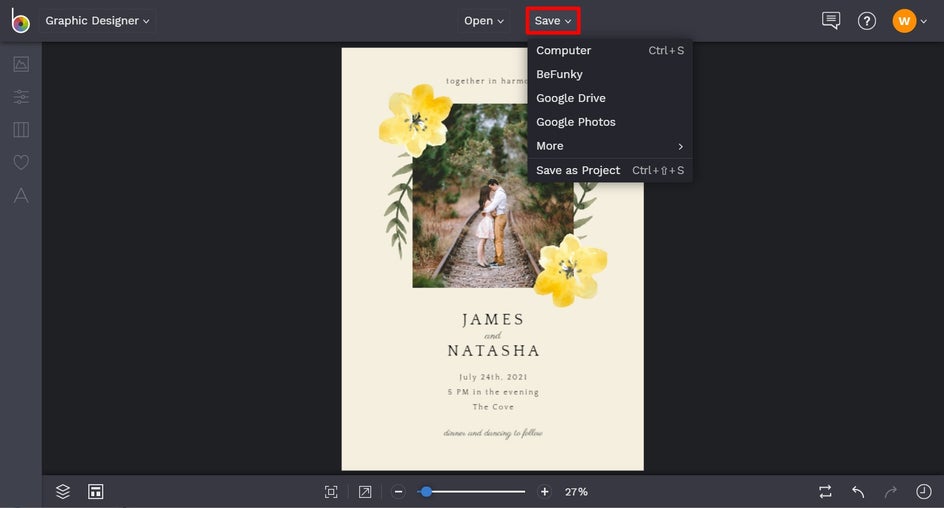Click the zoom in plus button

[x=545, y=492]
